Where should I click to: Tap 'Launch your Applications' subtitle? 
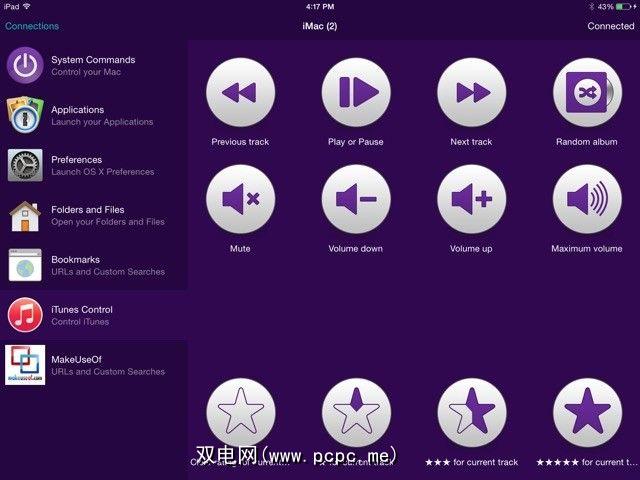coord(102,122)
